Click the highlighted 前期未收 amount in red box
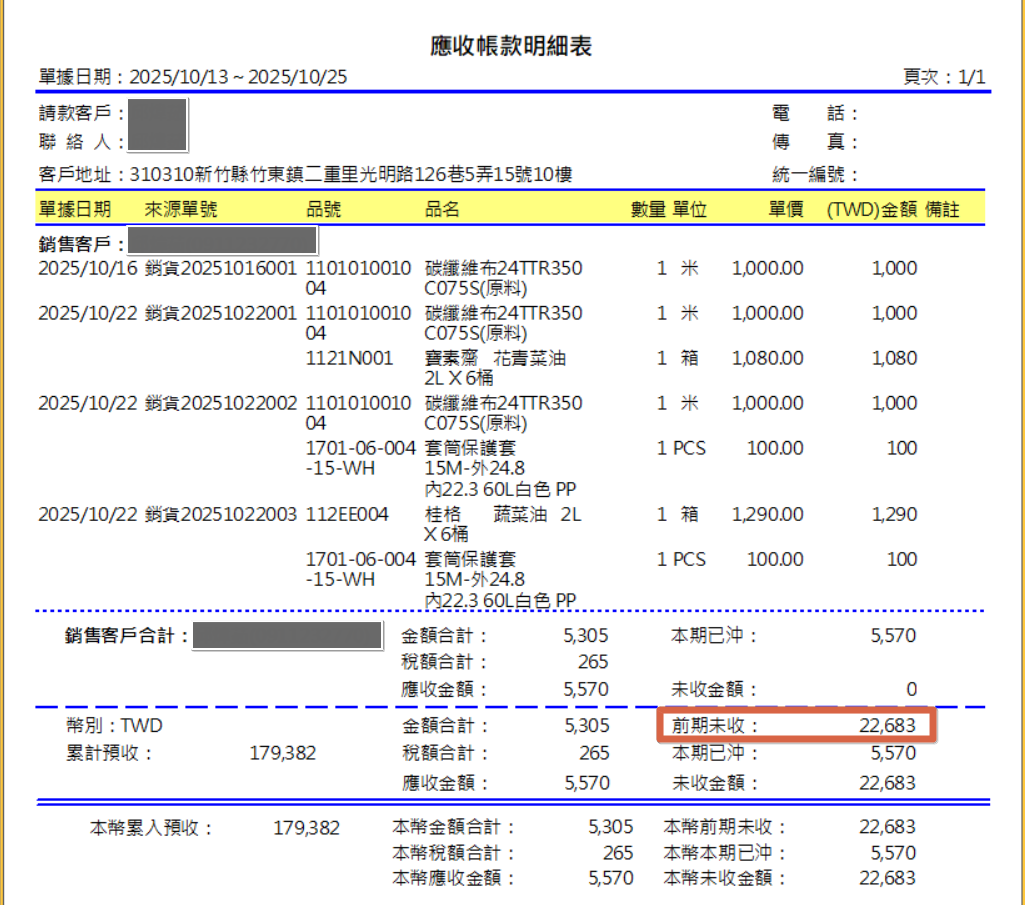 tap(886, 725)
